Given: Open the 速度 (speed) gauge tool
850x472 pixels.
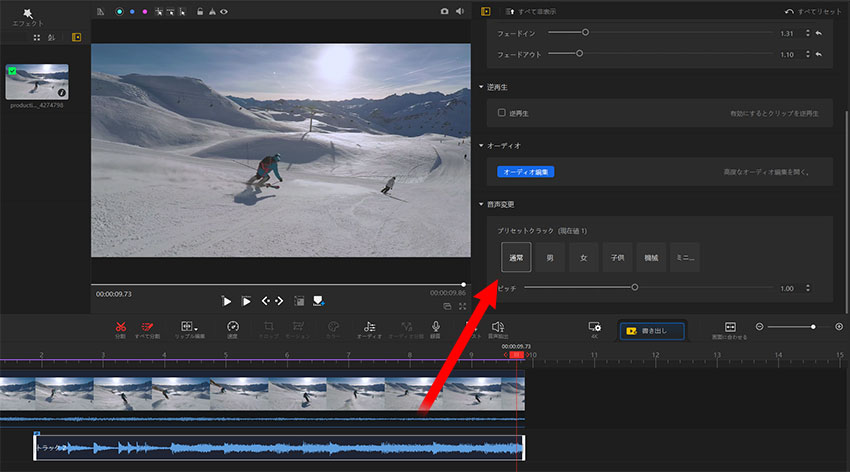Looking at the screenshot, I should [x=233, y=329].
